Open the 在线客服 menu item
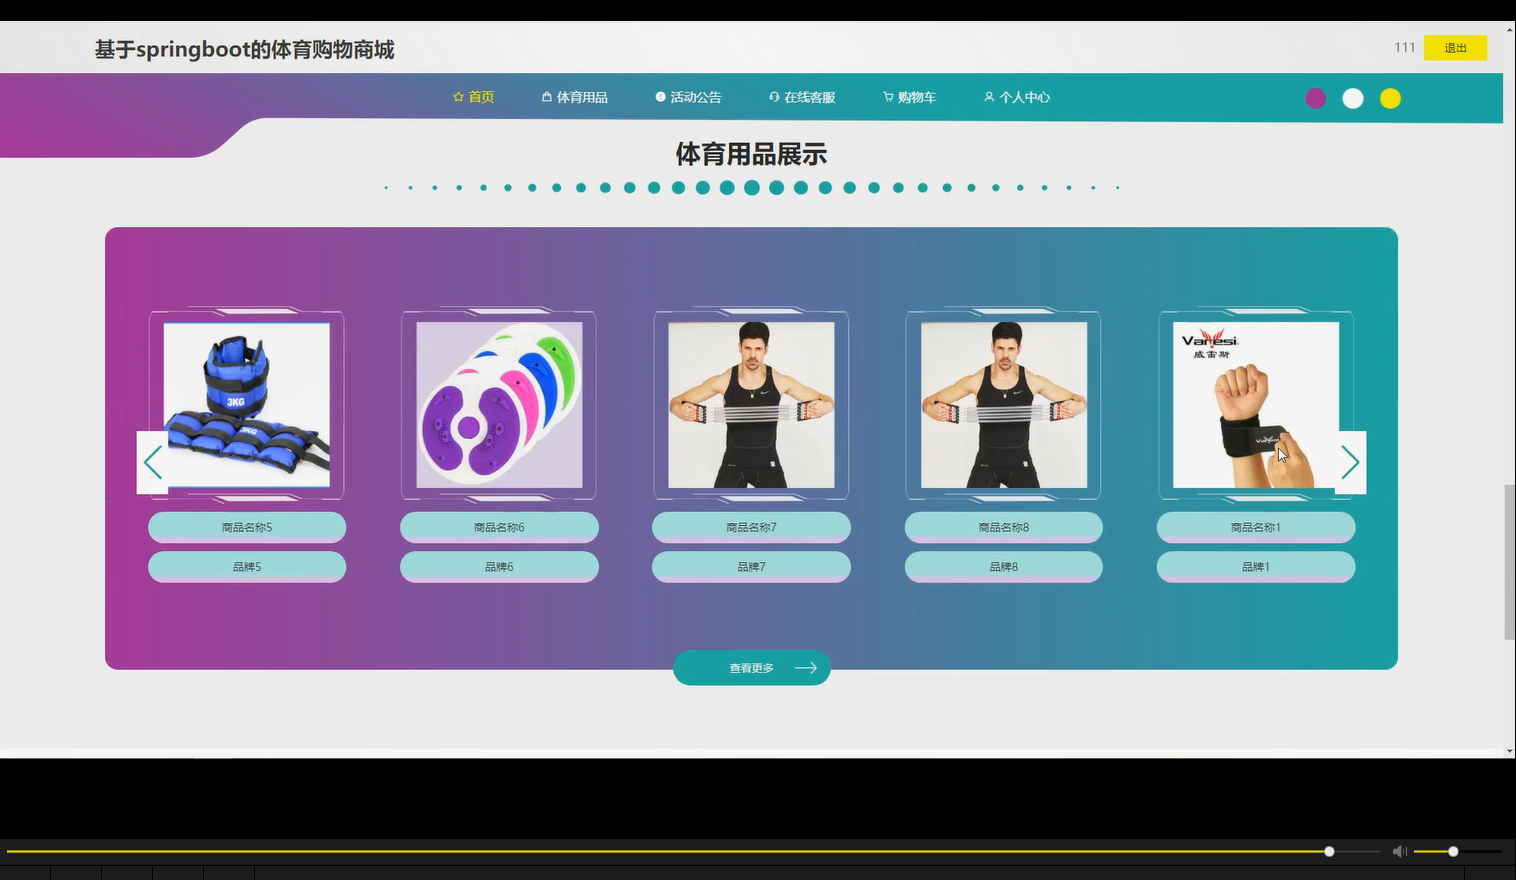Viewport: 1516px width, 880px height. click(802, 97)
